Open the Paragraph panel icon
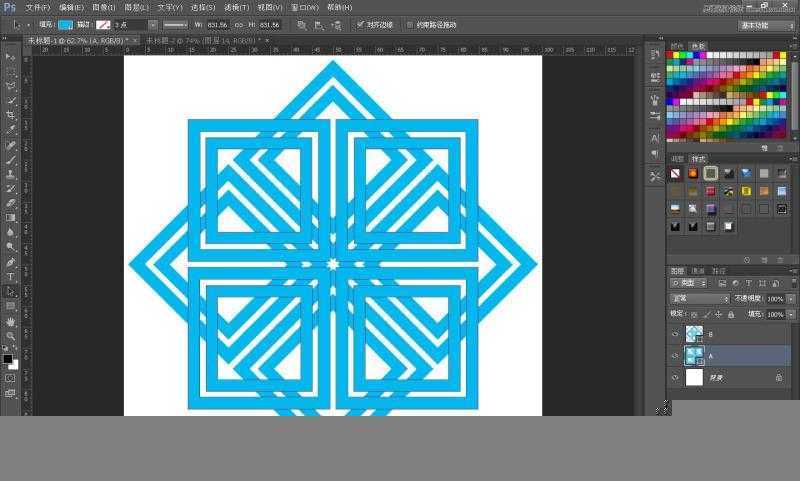Viewport: 800px width, 481px height. [655, 154]
